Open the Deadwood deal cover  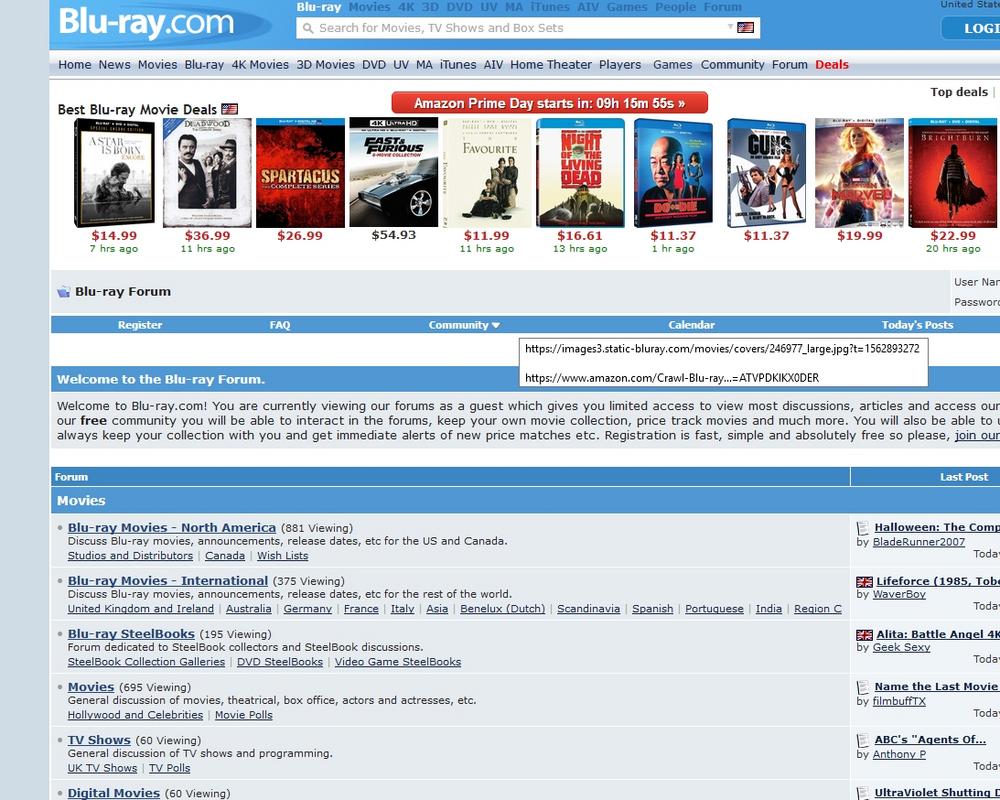point(207,173)
